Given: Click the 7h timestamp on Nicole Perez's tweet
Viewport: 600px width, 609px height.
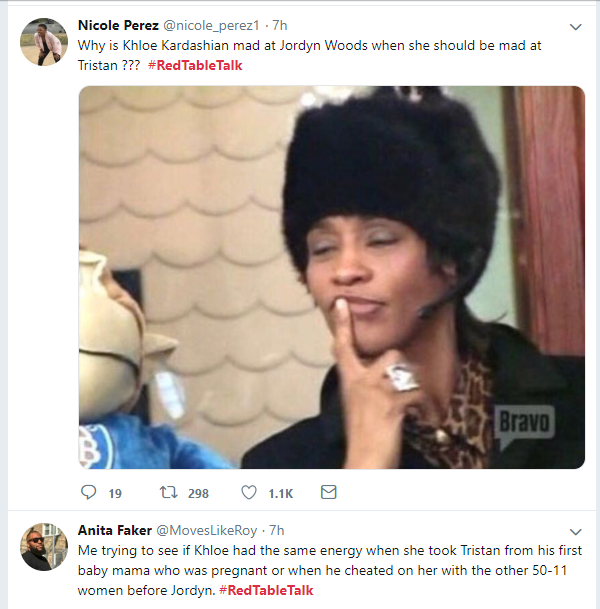Looking at the screenshot, I should click(279, 25).
